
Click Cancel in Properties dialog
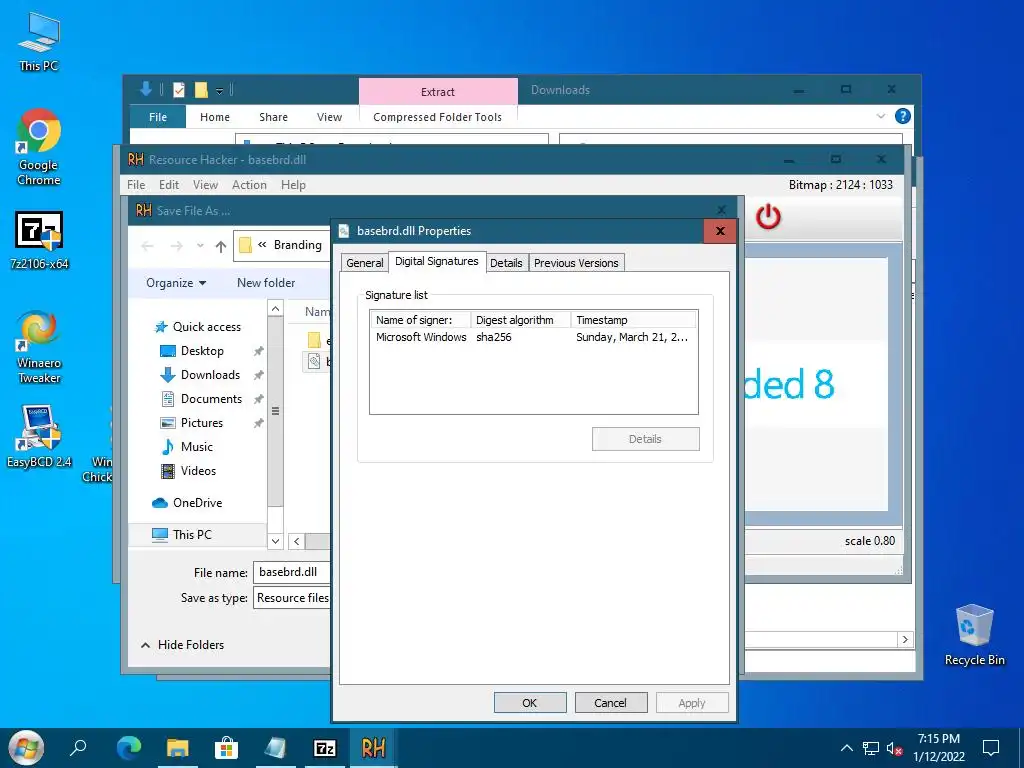pyautogui.click(x=611, y=703)
